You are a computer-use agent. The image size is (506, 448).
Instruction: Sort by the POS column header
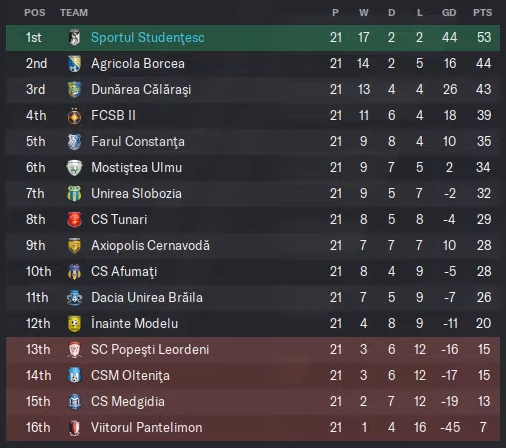35,13
